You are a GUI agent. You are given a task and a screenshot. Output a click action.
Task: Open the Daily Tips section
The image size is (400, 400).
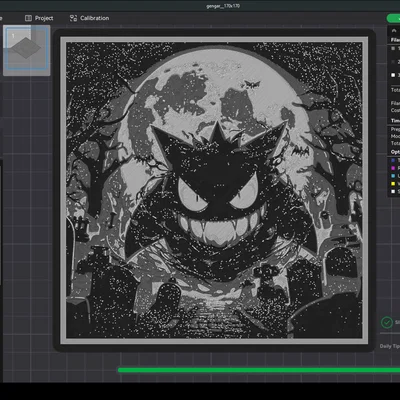[x=390, y=346]
